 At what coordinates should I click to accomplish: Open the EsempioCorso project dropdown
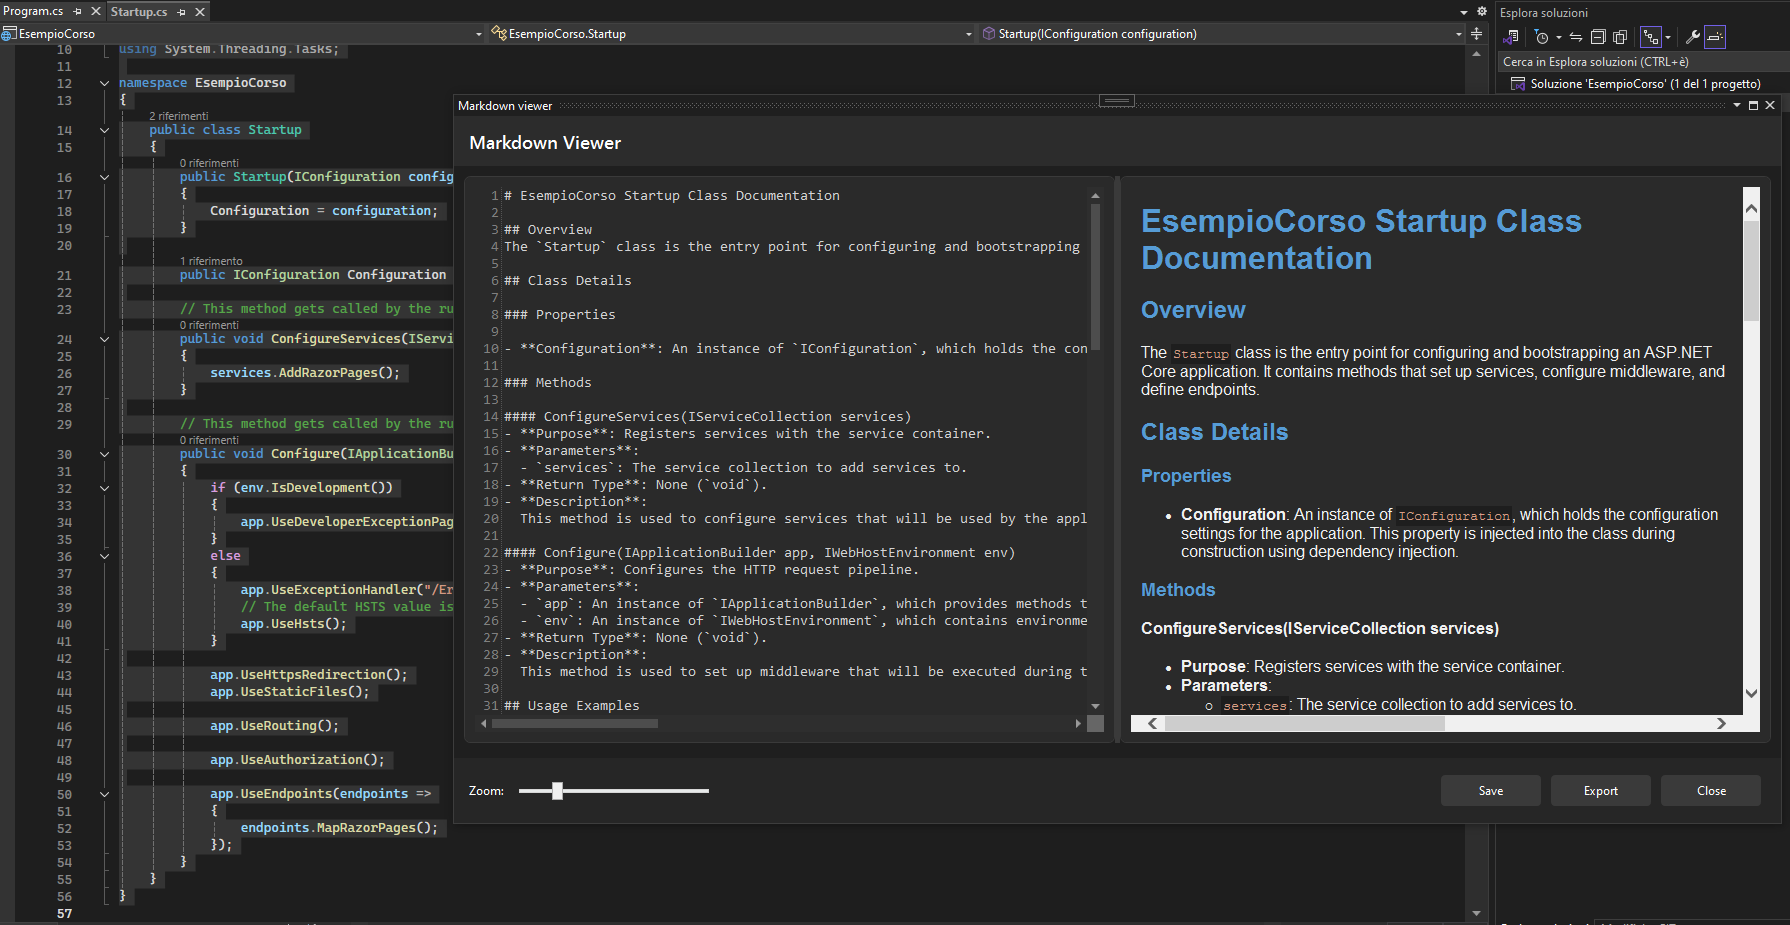tap(479, 34)
